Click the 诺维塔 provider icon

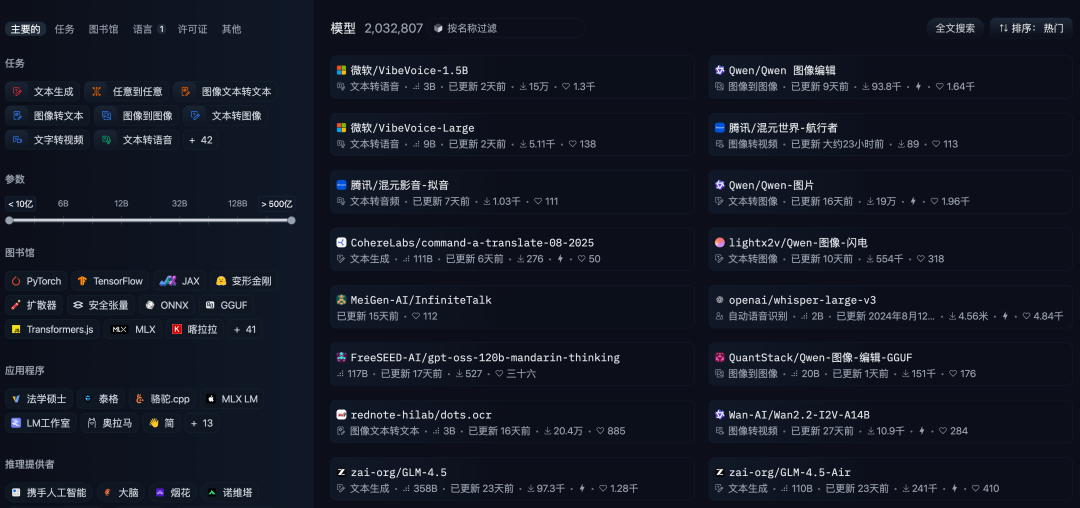(211, 492)
